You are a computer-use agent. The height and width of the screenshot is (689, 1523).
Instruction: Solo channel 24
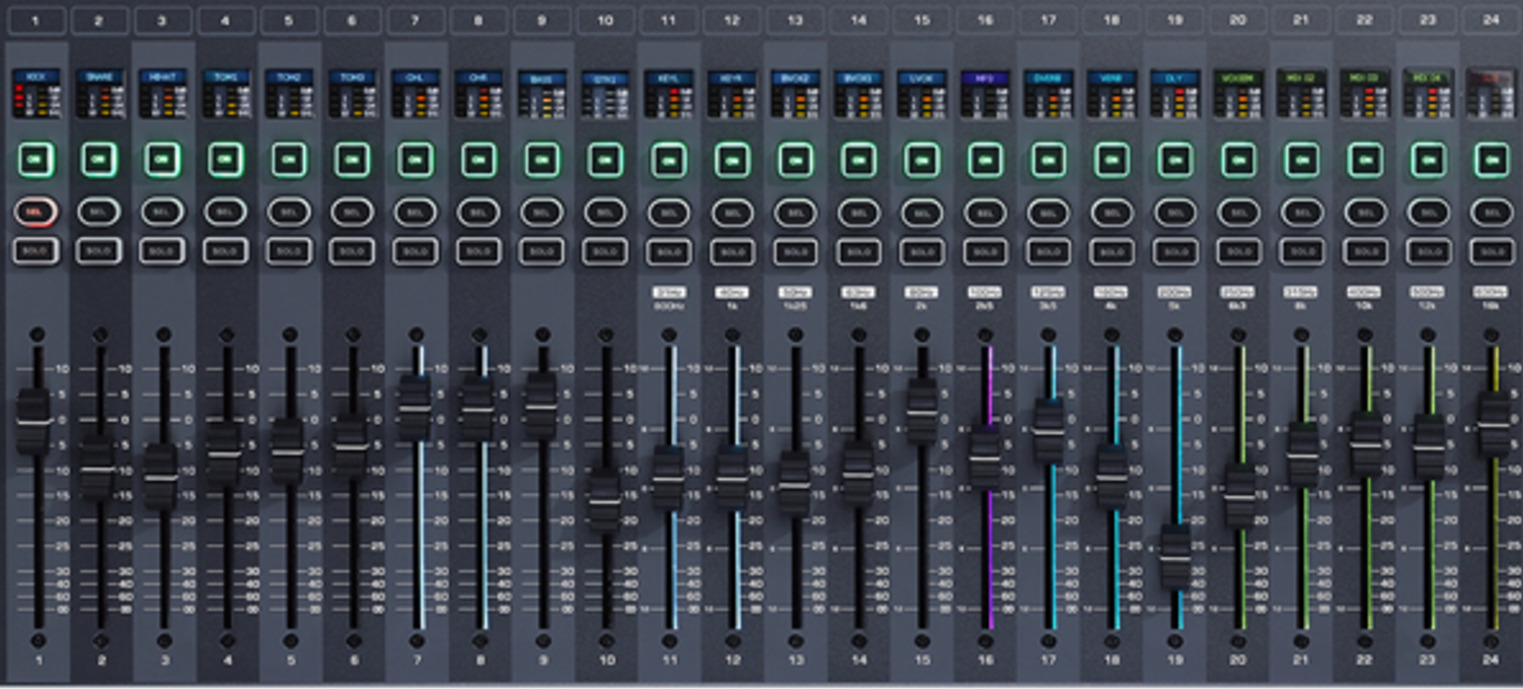(x=1491, y=251)
